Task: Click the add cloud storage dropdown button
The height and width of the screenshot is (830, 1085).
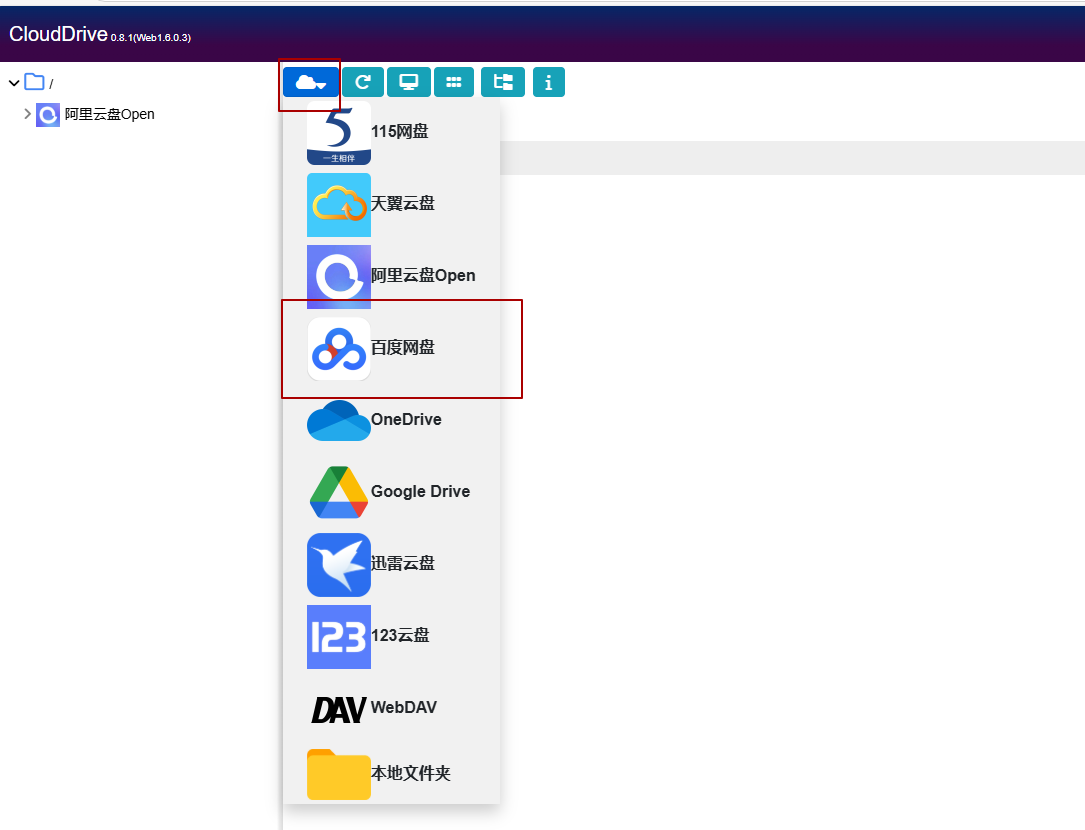Action: point(311,82)
